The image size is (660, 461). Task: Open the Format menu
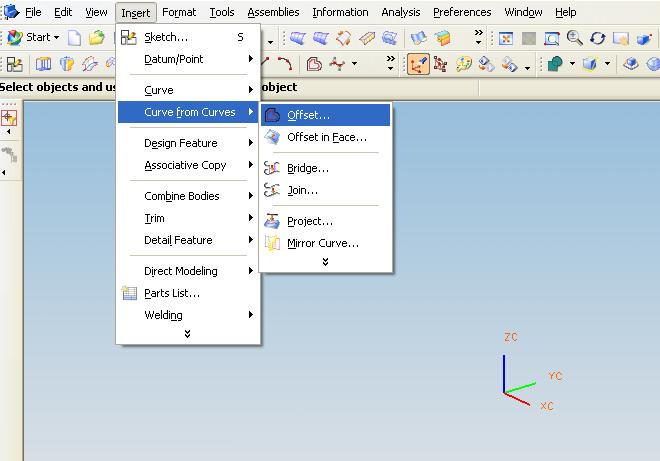(x=179, y=13)
